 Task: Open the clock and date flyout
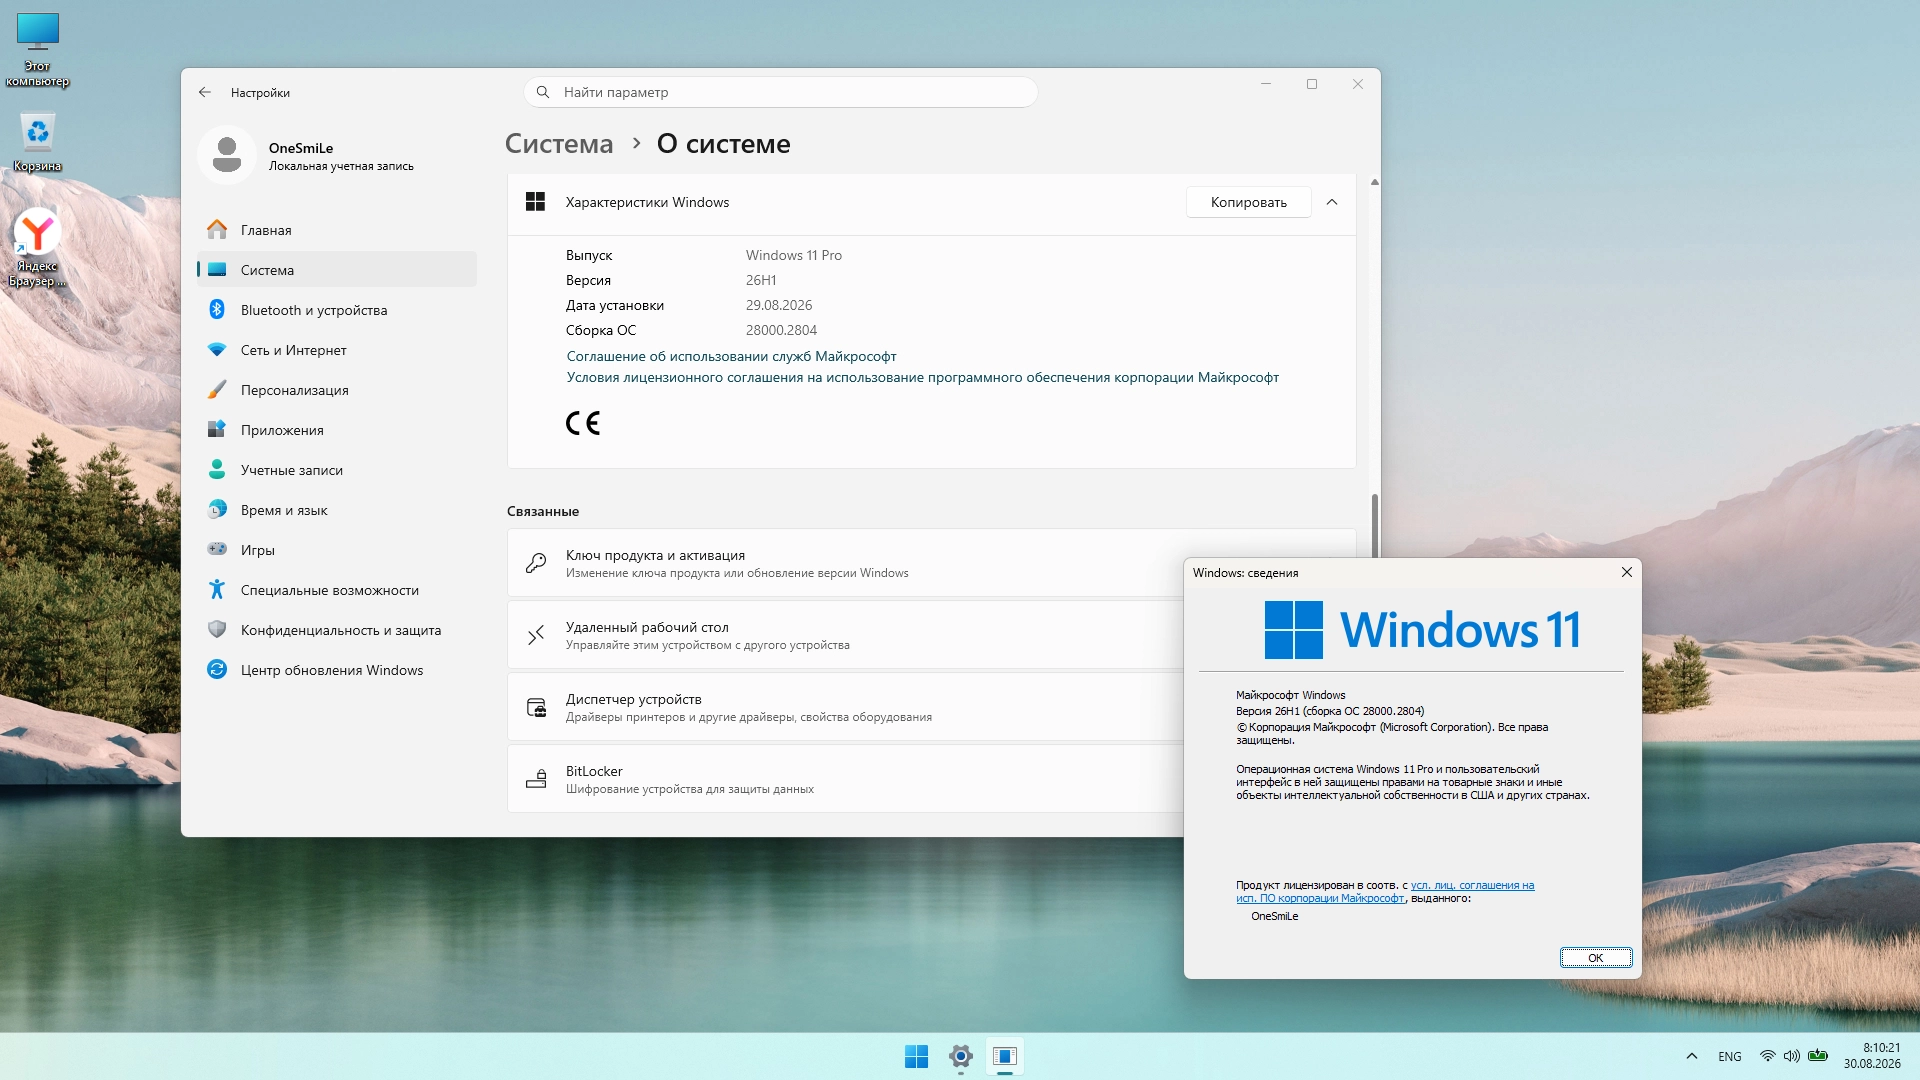coord(1872,1056)
